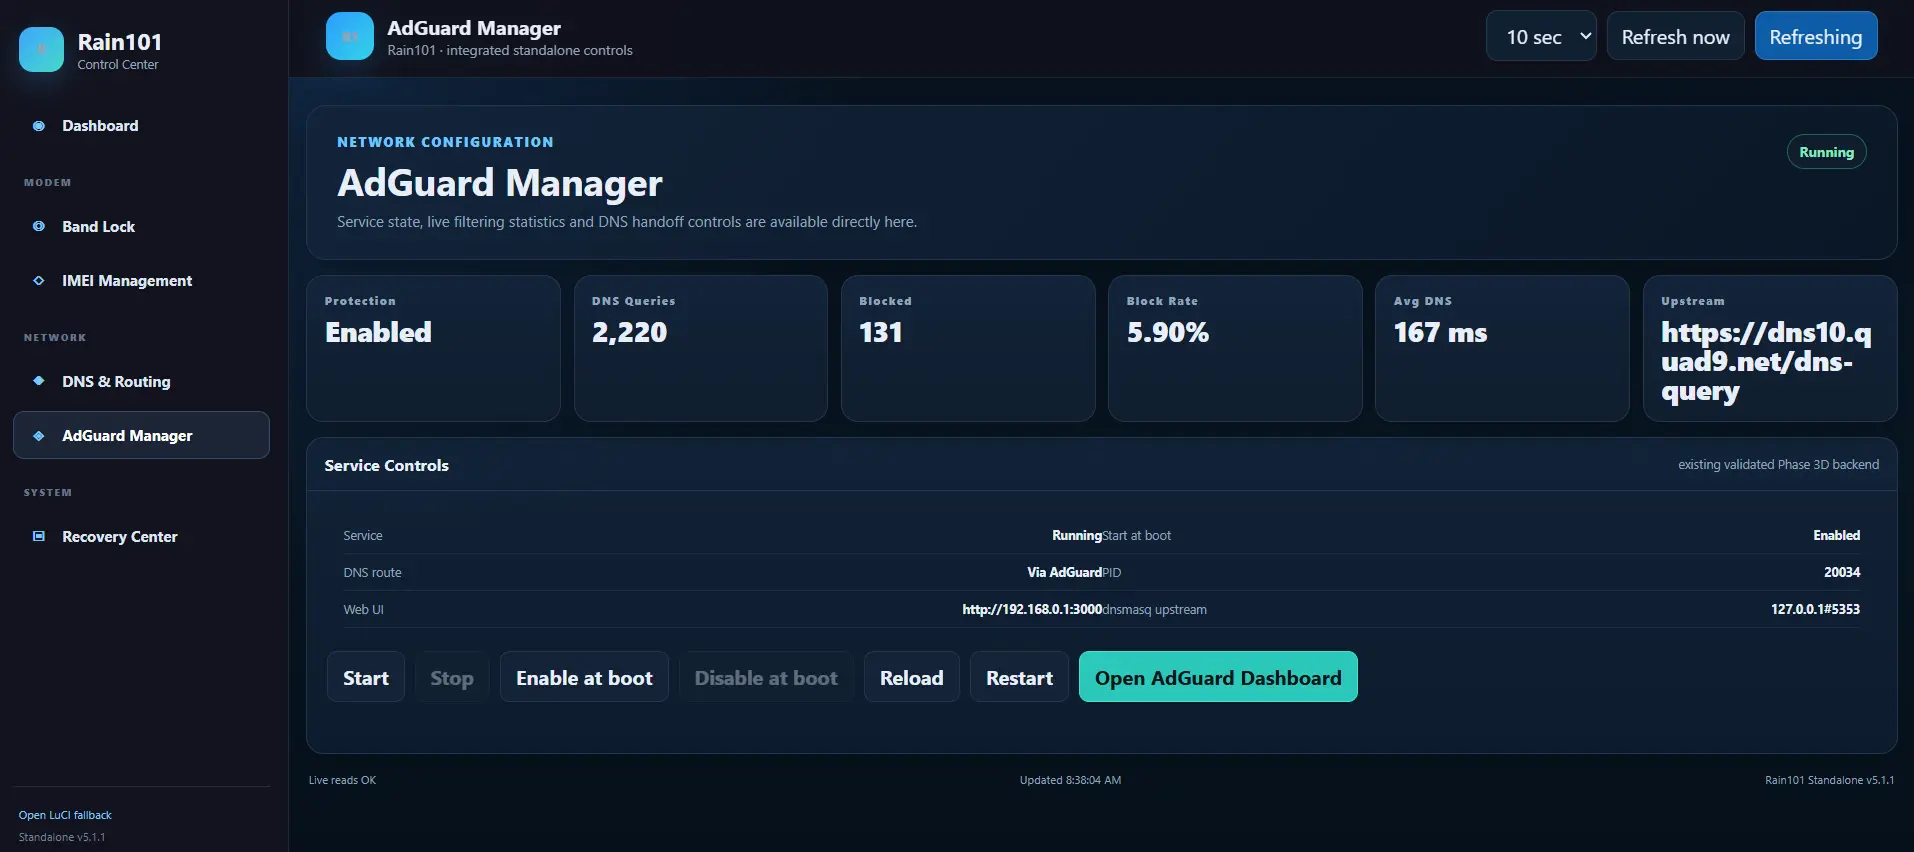The height and width of the screenshot is (852, 1914).
Task: Expand the 10 sec refresh interval dropdown
Action: (x=1541, y=36)
